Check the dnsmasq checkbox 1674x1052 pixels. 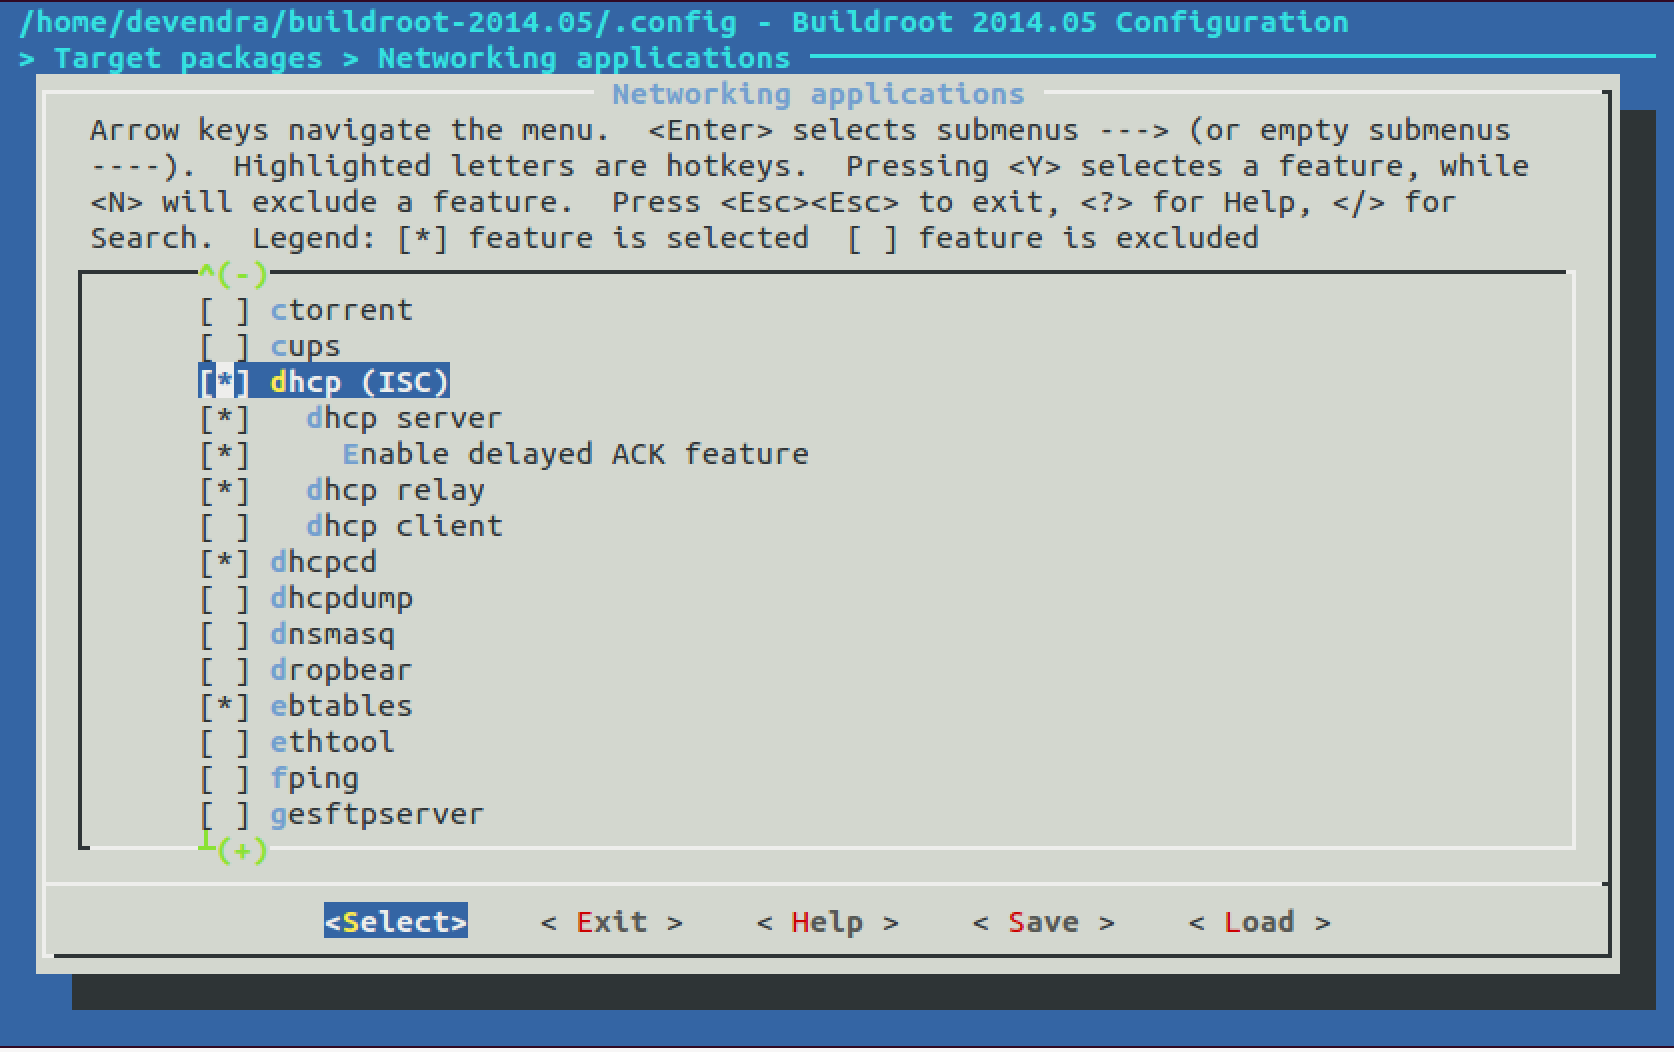click(x=224, y=635)
